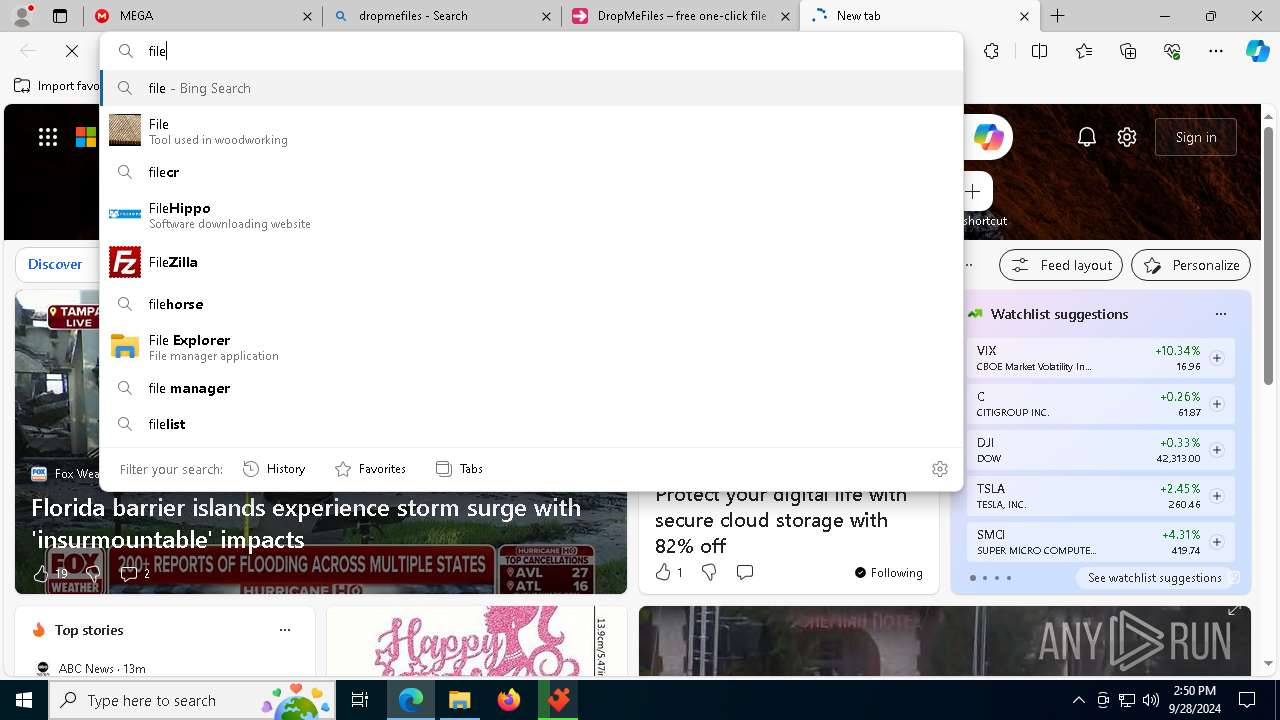This screenshot has width=1280, height=720.
Task: Stop page loading with the X button
Action: coord(72,51)
